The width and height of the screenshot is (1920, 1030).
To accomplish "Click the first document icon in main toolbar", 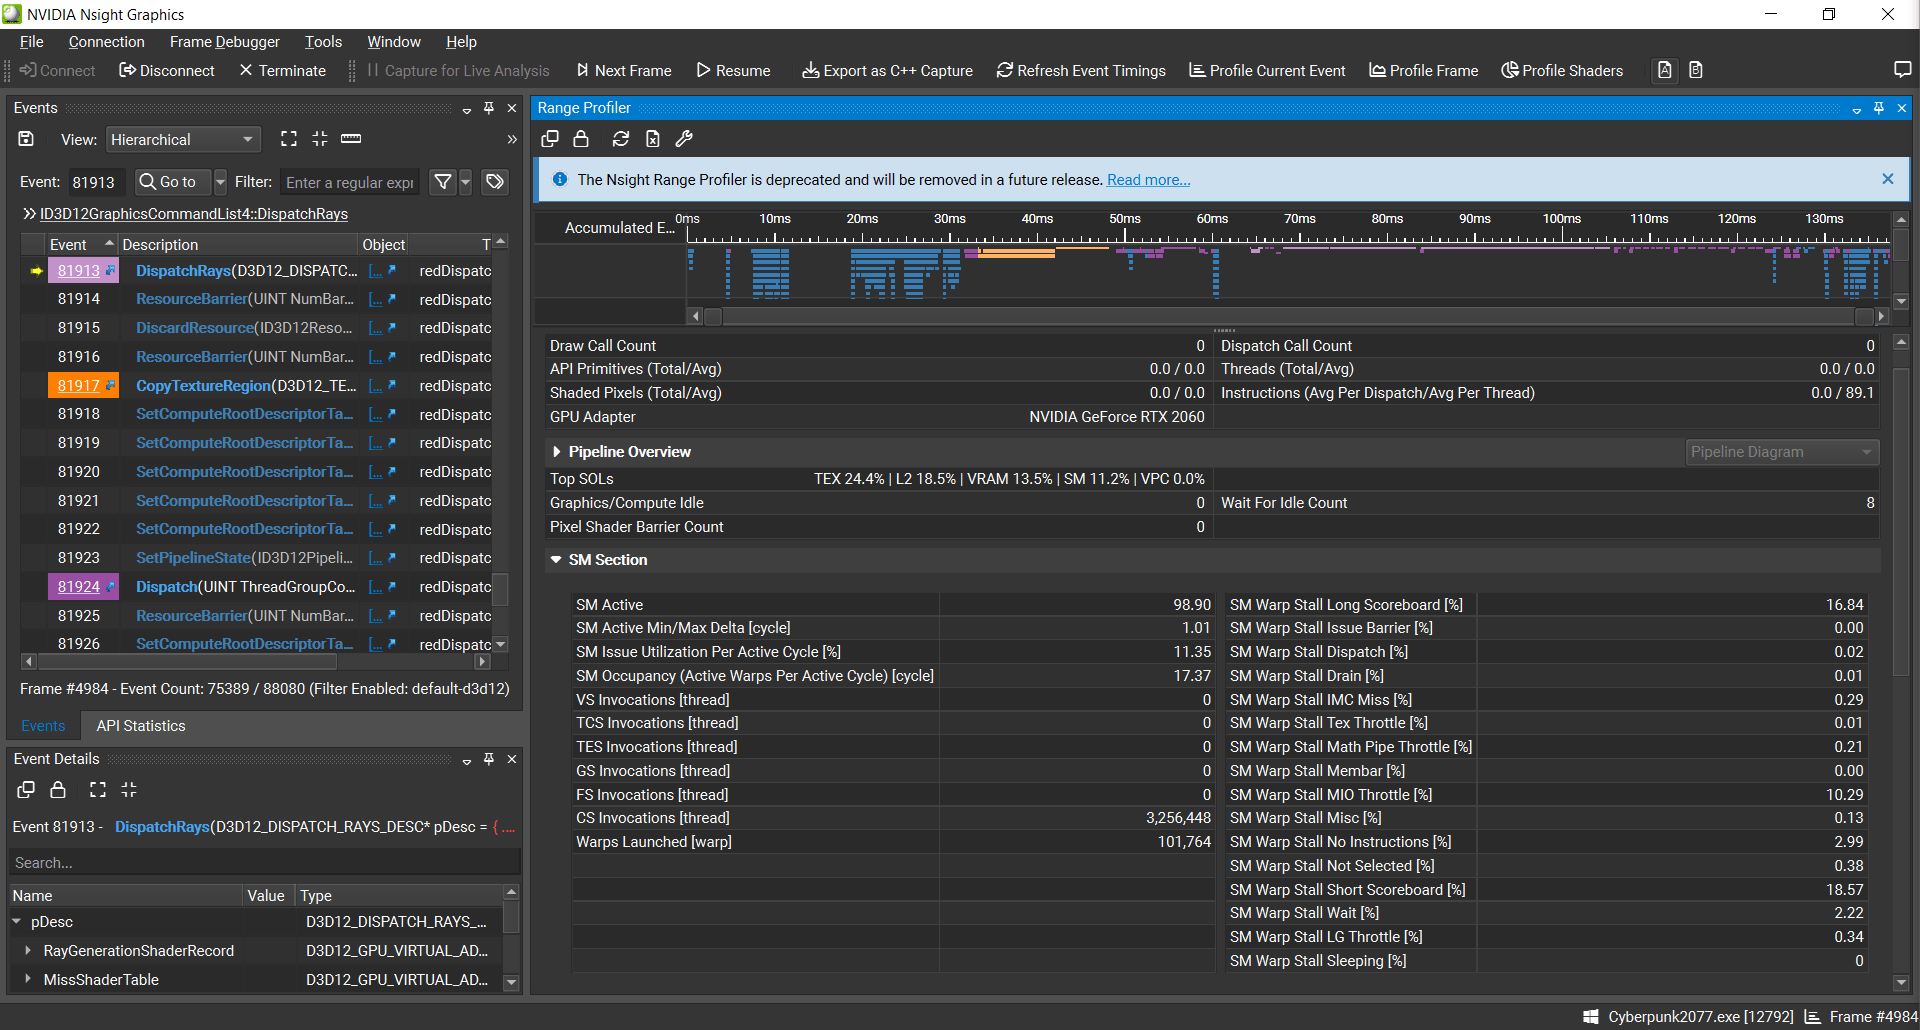I will click(x=1665, y=70).
